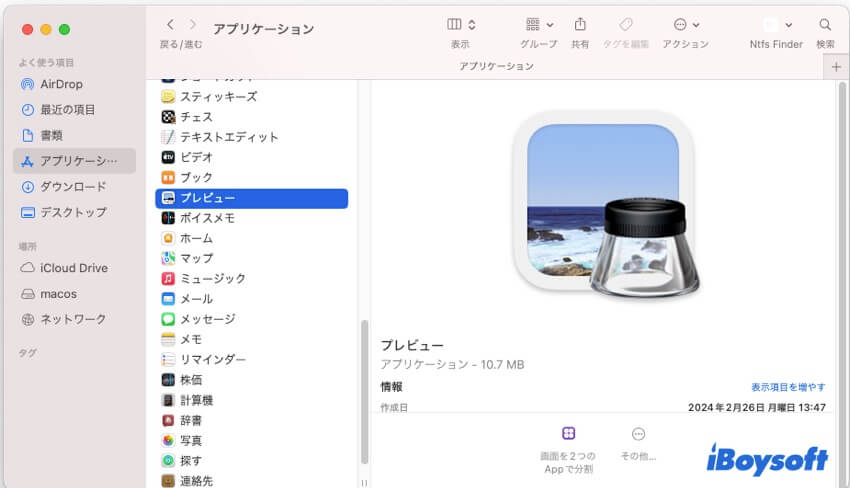Image resolution: width=850 pixels, height=488 pixels.
Task: Select the highlighted プレビュー row
Action: coord(252,198)
